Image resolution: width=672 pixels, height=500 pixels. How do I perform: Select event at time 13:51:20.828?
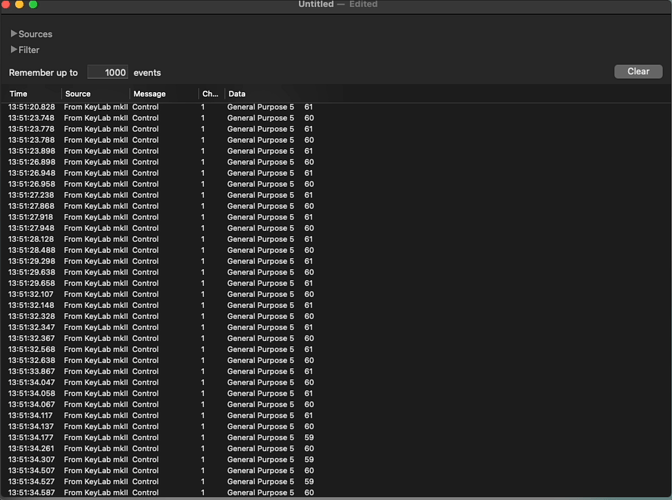point(336,107)
